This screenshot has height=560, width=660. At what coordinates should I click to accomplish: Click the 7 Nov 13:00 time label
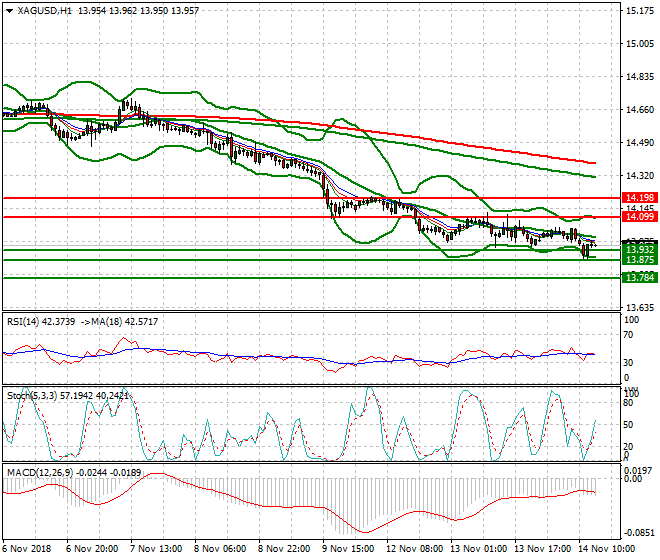click(x=155, y=549)
